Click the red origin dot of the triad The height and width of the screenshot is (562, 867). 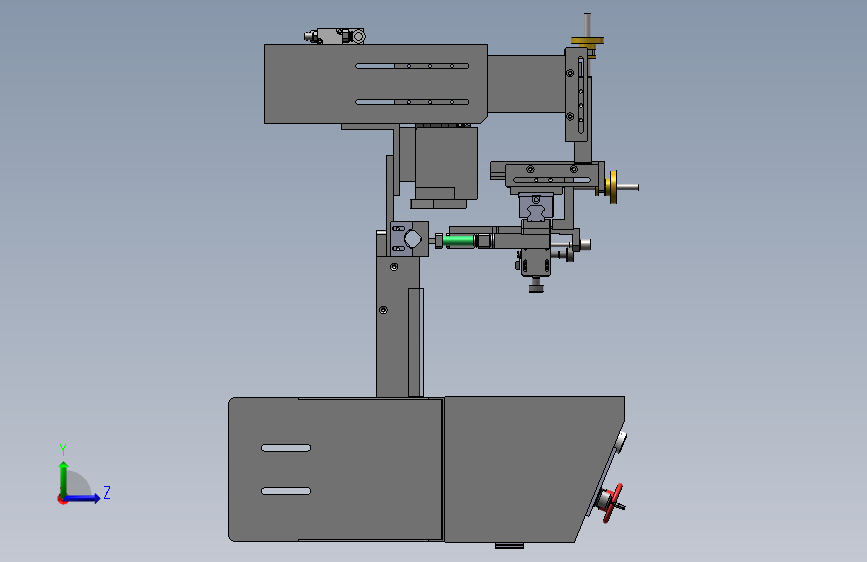tap(61, 499)
